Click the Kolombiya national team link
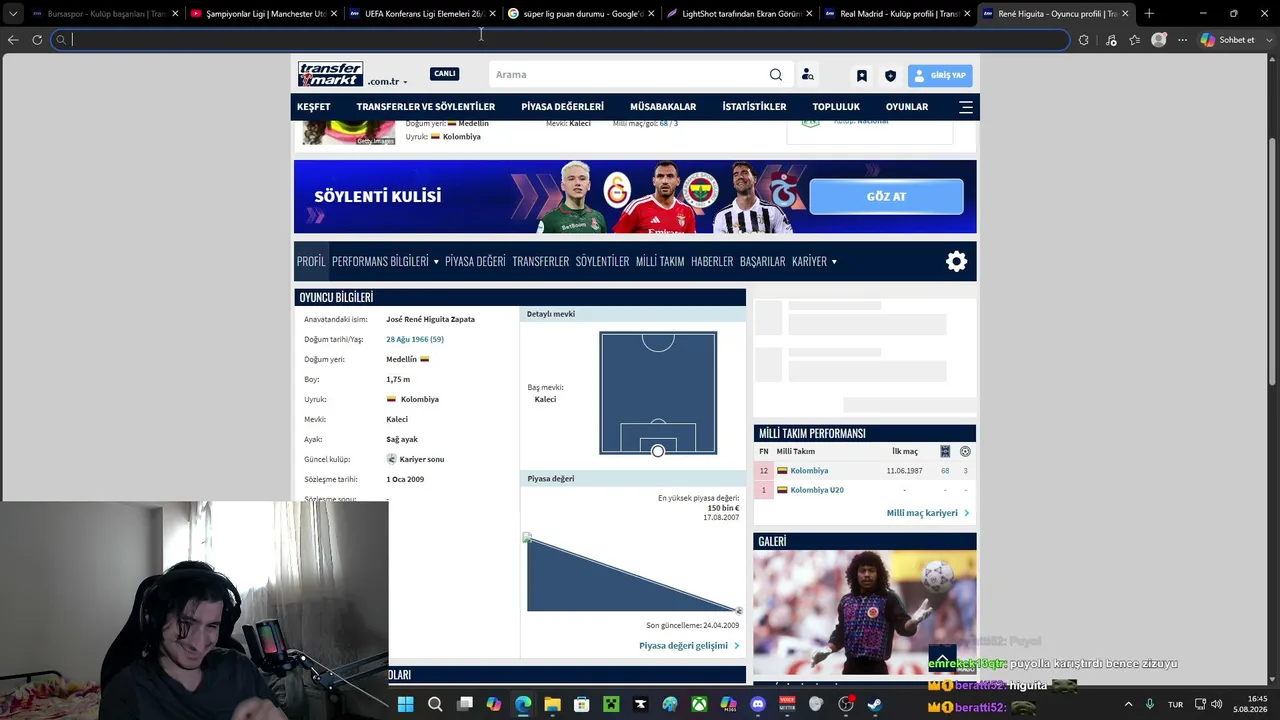 (809, 471)
